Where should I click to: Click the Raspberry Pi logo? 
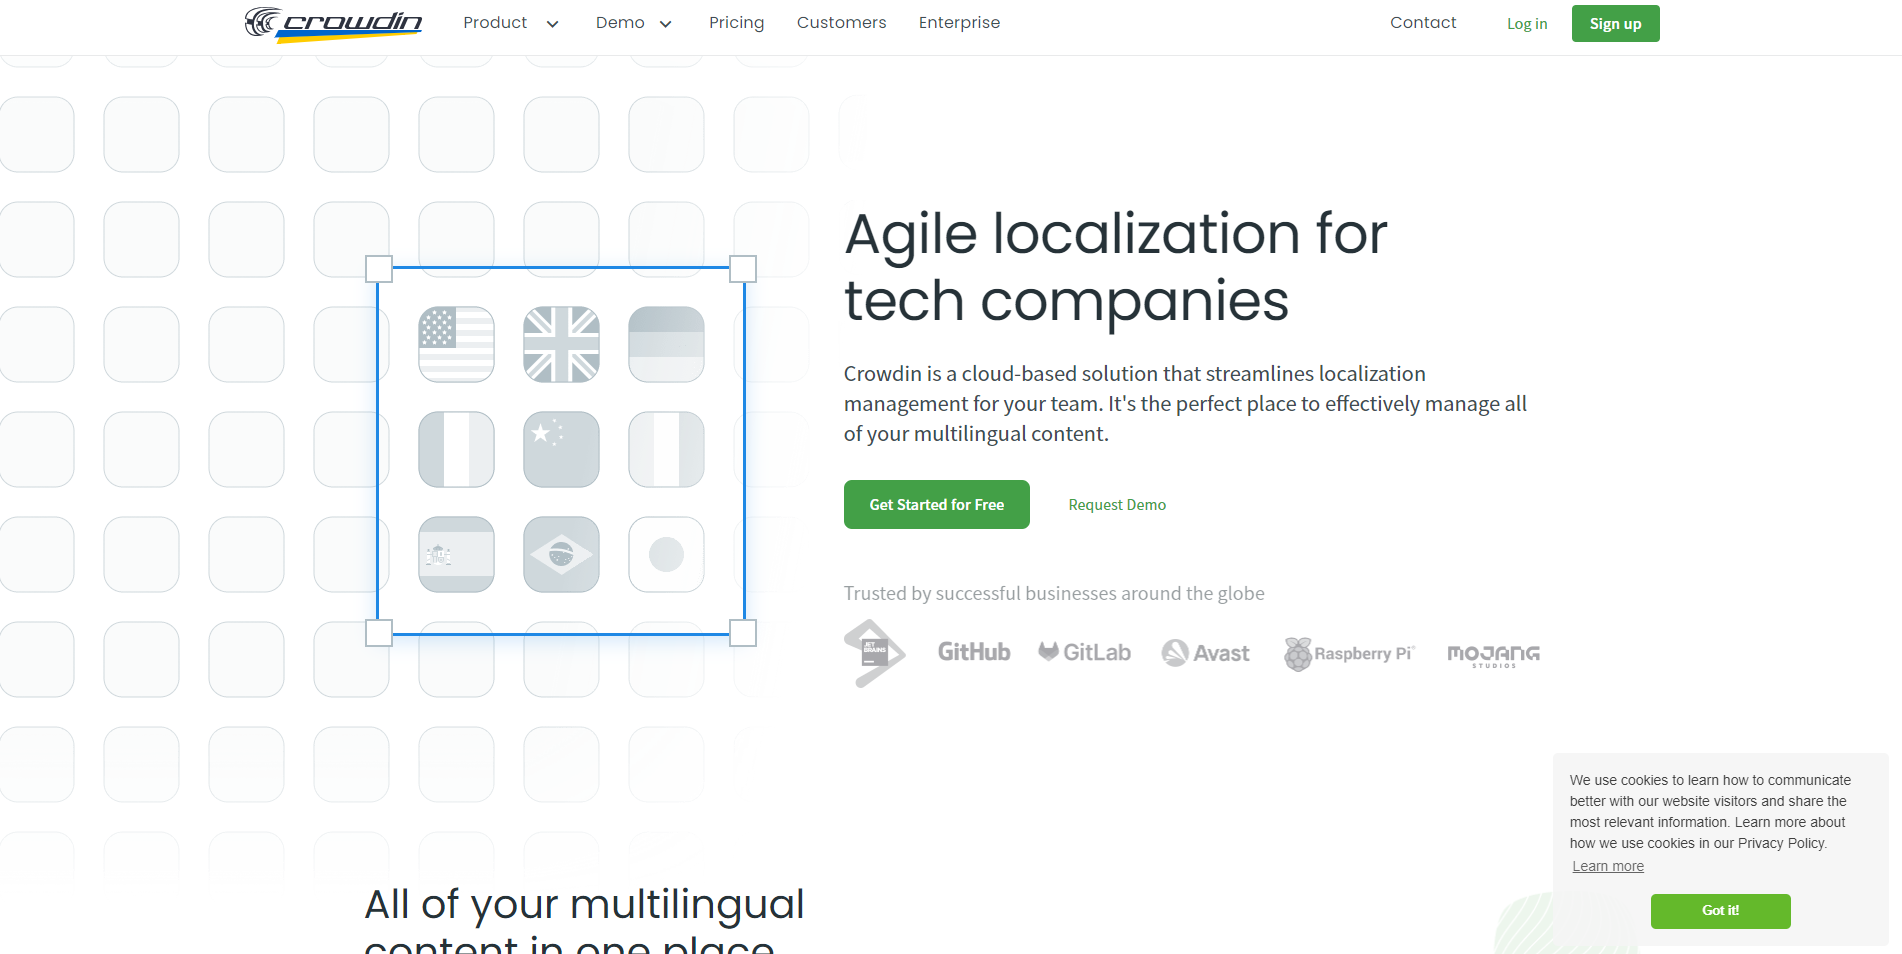pyautogui.click(x=1349, y=654)
